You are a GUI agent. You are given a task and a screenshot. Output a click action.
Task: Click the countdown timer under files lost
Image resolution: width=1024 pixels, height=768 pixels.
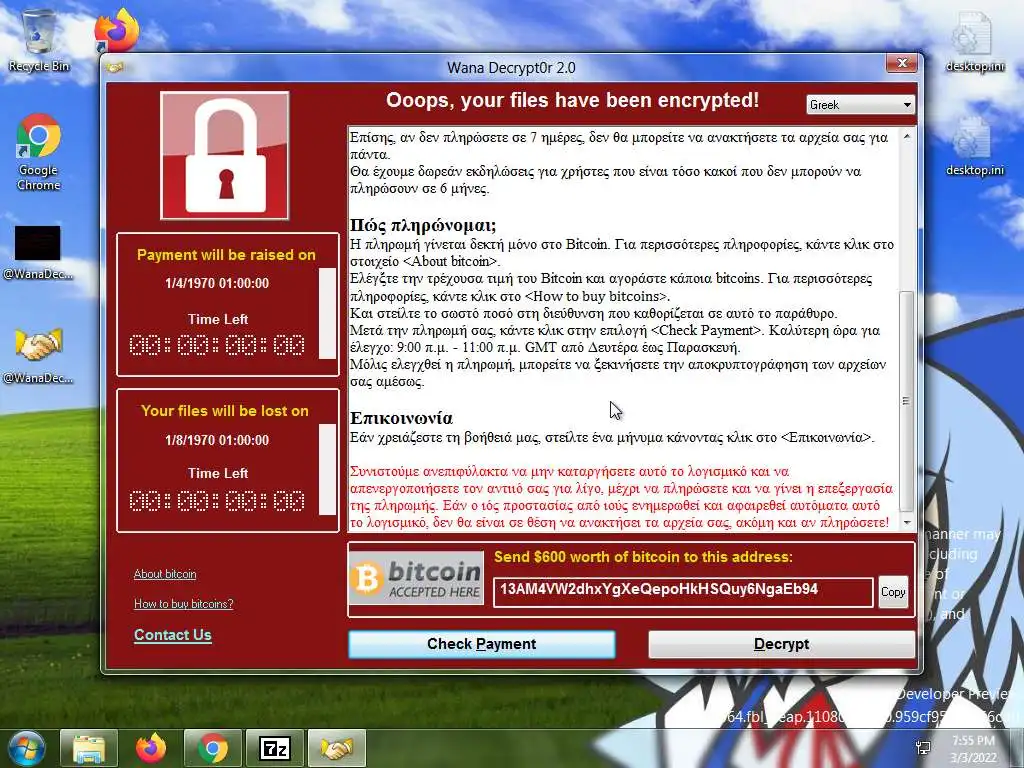[x=217, y=501]
